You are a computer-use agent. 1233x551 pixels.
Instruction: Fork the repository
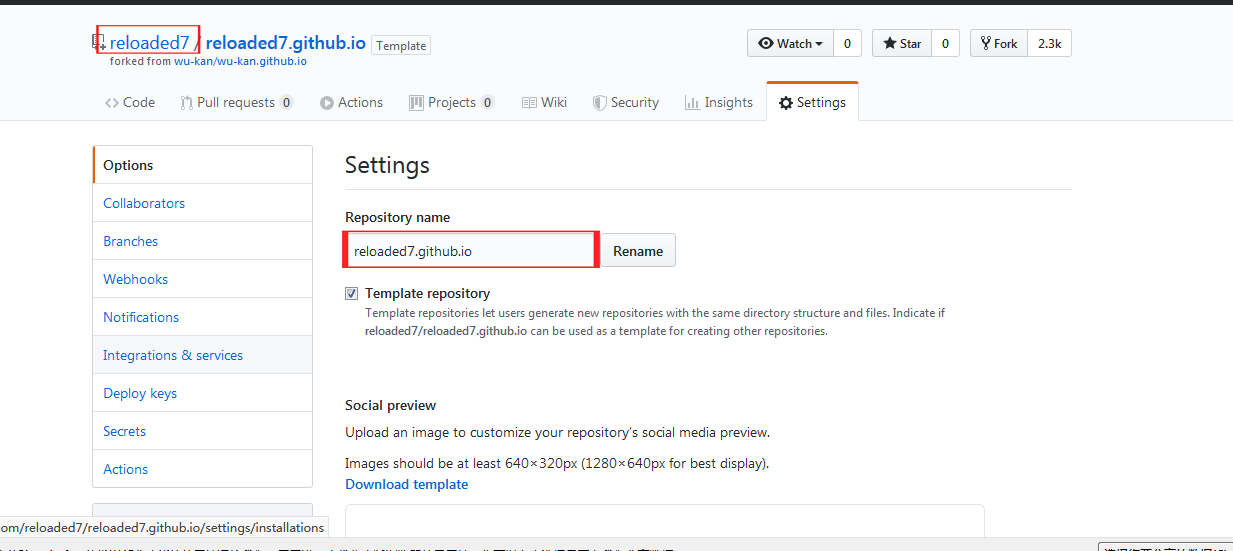[x=998, y=43]
